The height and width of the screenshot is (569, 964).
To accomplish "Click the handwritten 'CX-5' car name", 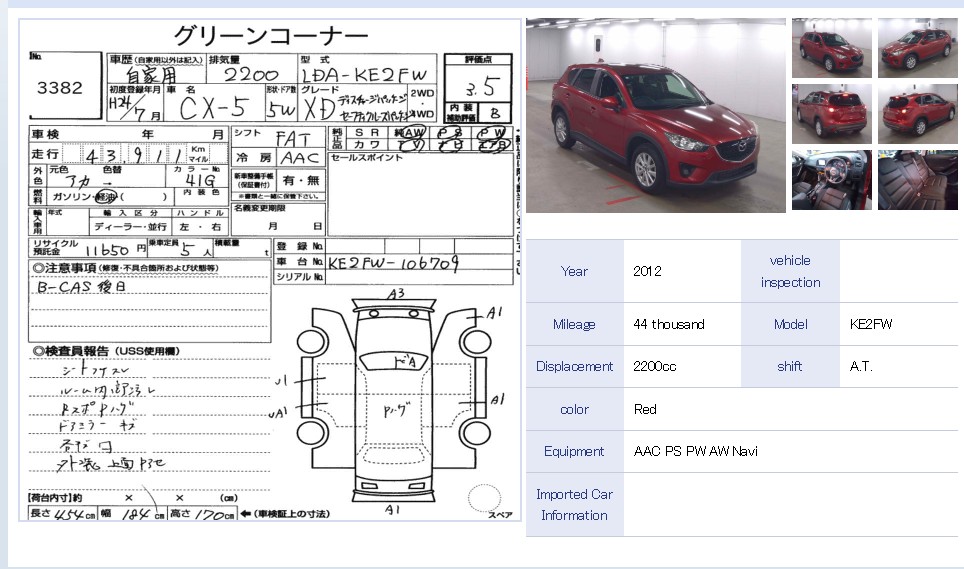I will point(214,109).
